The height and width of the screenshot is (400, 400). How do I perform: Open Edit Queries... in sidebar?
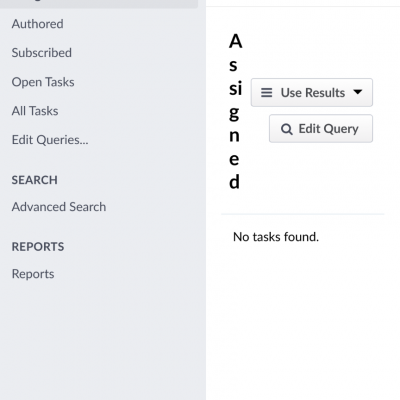point(50,140)
